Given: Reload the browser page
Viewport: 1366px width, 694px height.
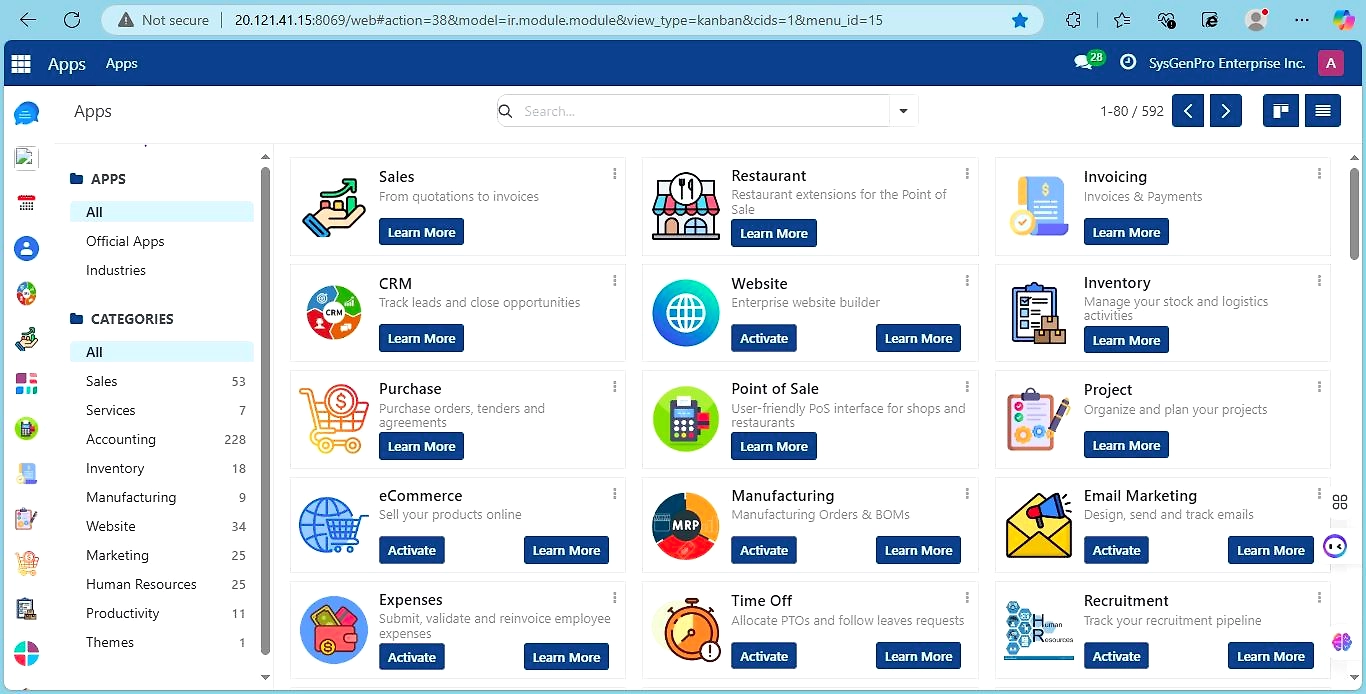Looking at the screenshot, I should pyautogui.click(x=71, y=20).
